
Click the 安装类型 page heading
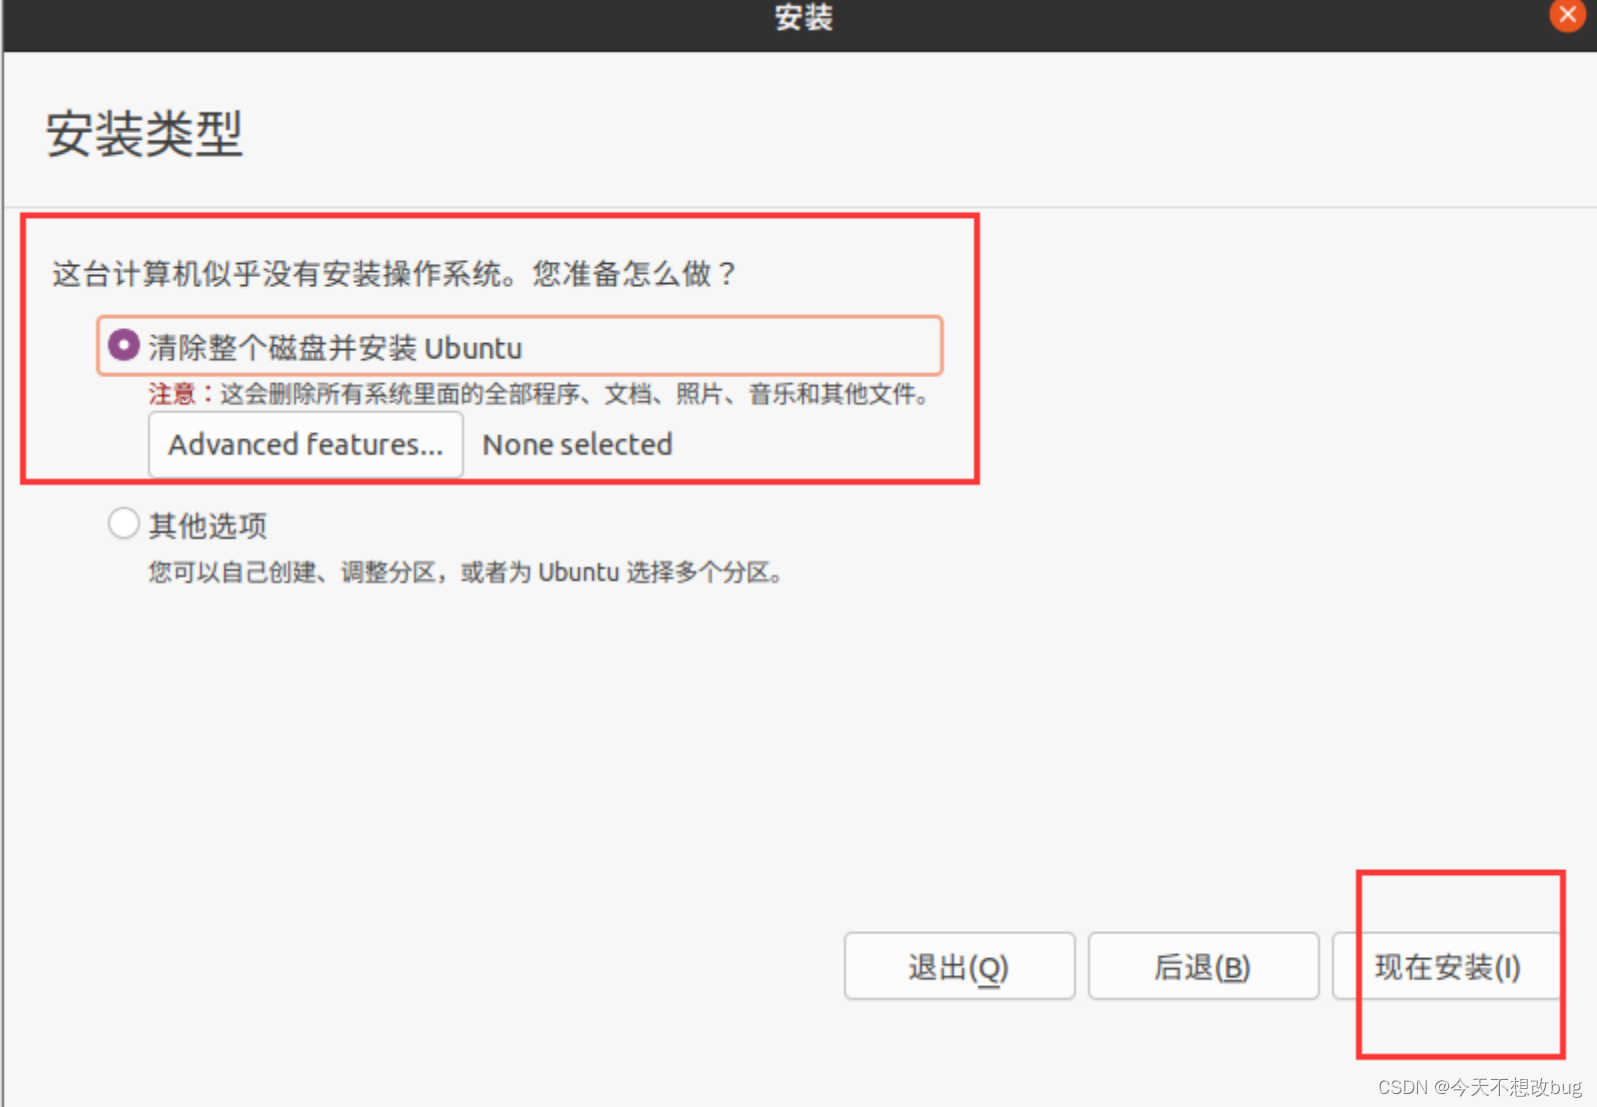[144, 134]
